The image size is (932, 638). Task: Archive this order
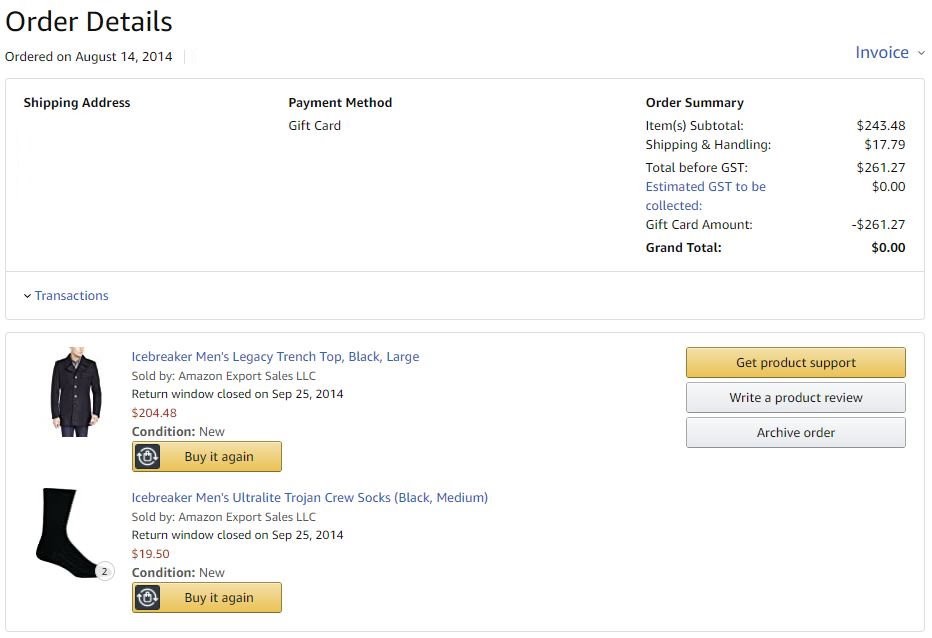[795, 433]
